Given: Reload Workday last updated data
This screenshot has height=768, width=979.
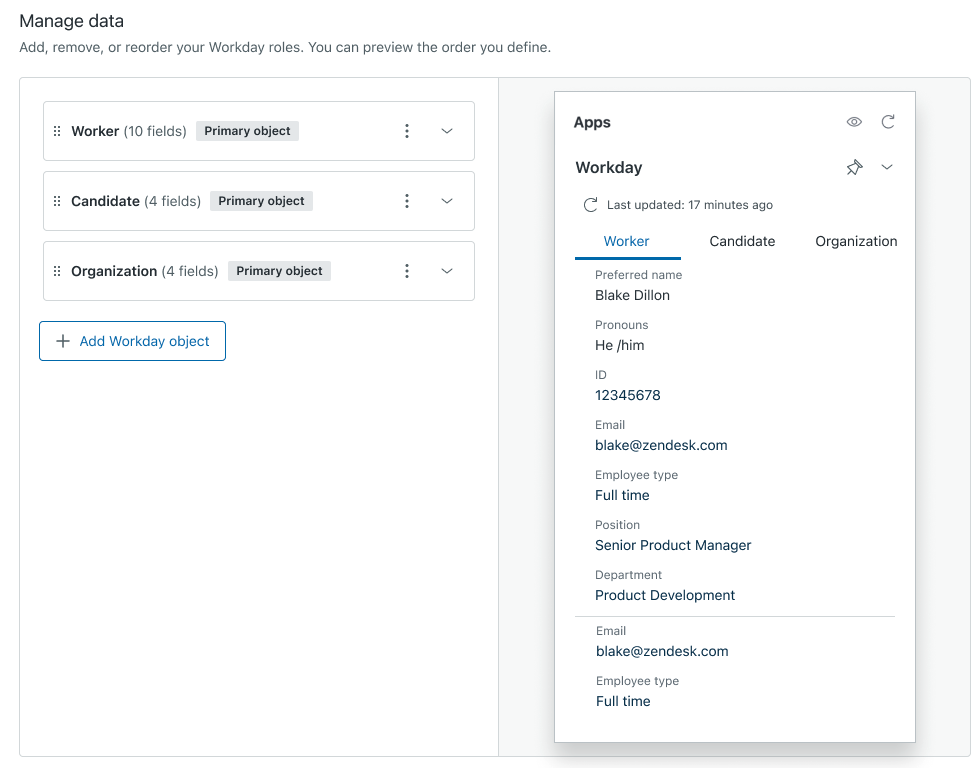Looking at the screenshot, I should [x=590, y=205].
